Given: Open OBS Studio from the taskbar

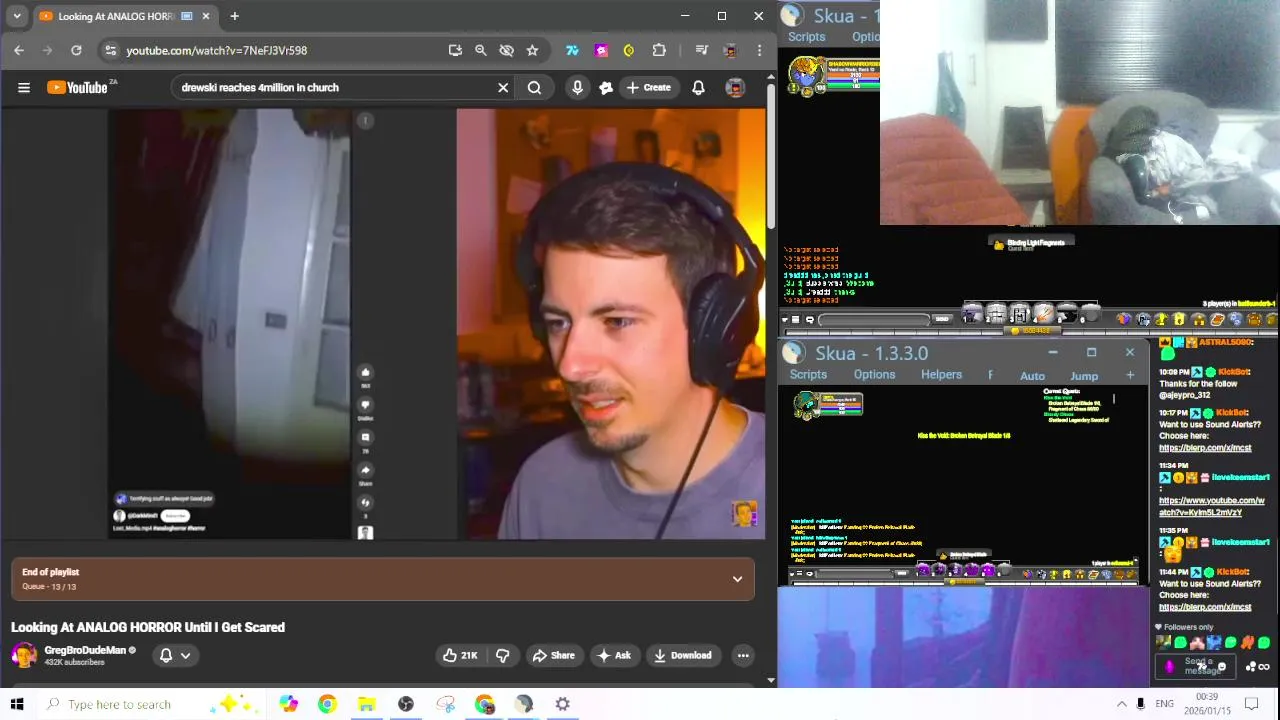Looking at the screenshot, I should (x=406, y=704).
